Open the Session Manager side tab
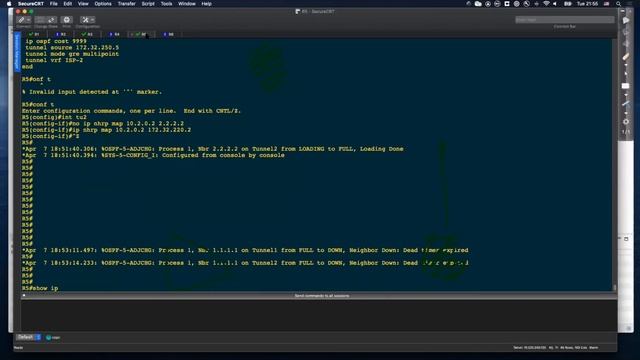This screenshot has height=360, width=640. pyautogui.click(x=17, y=52)
